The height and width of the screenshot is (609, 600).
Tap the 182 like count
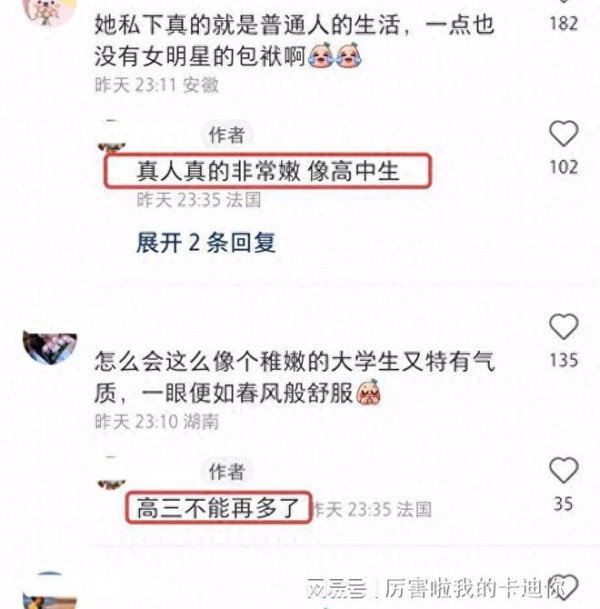[563, 23]
